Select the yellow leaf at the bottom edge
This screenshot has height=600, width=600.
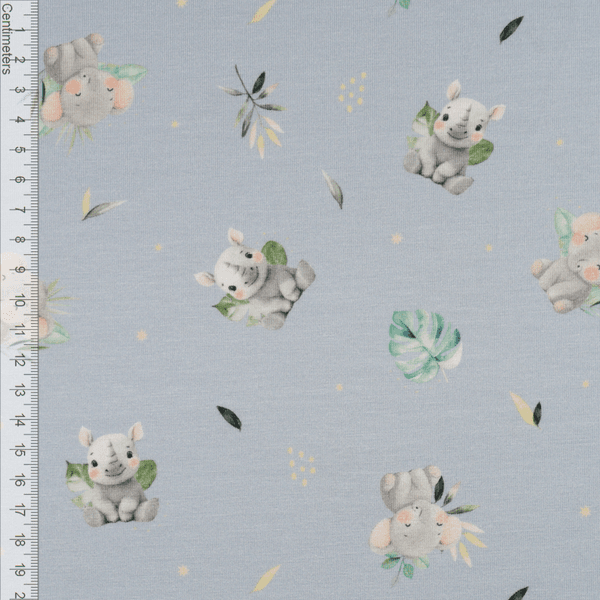[x=266, y=578]
